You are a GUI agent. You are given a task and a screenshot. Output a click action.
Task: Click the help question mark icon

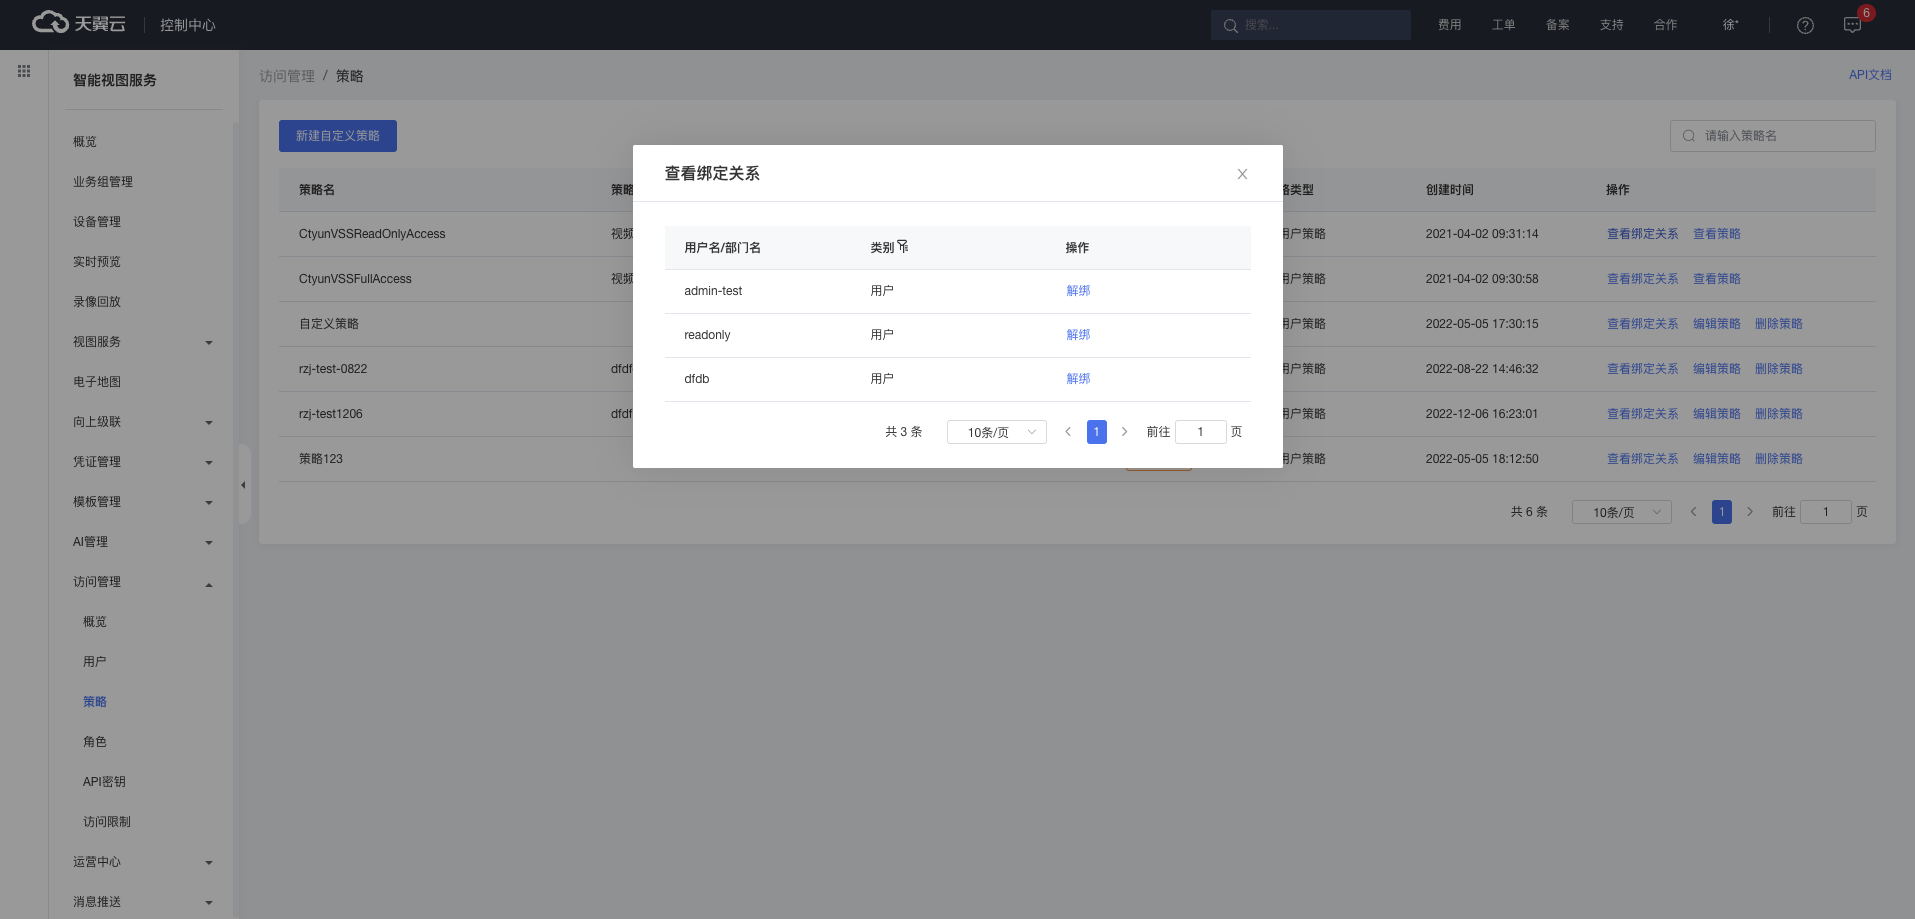coord(1805,25)
